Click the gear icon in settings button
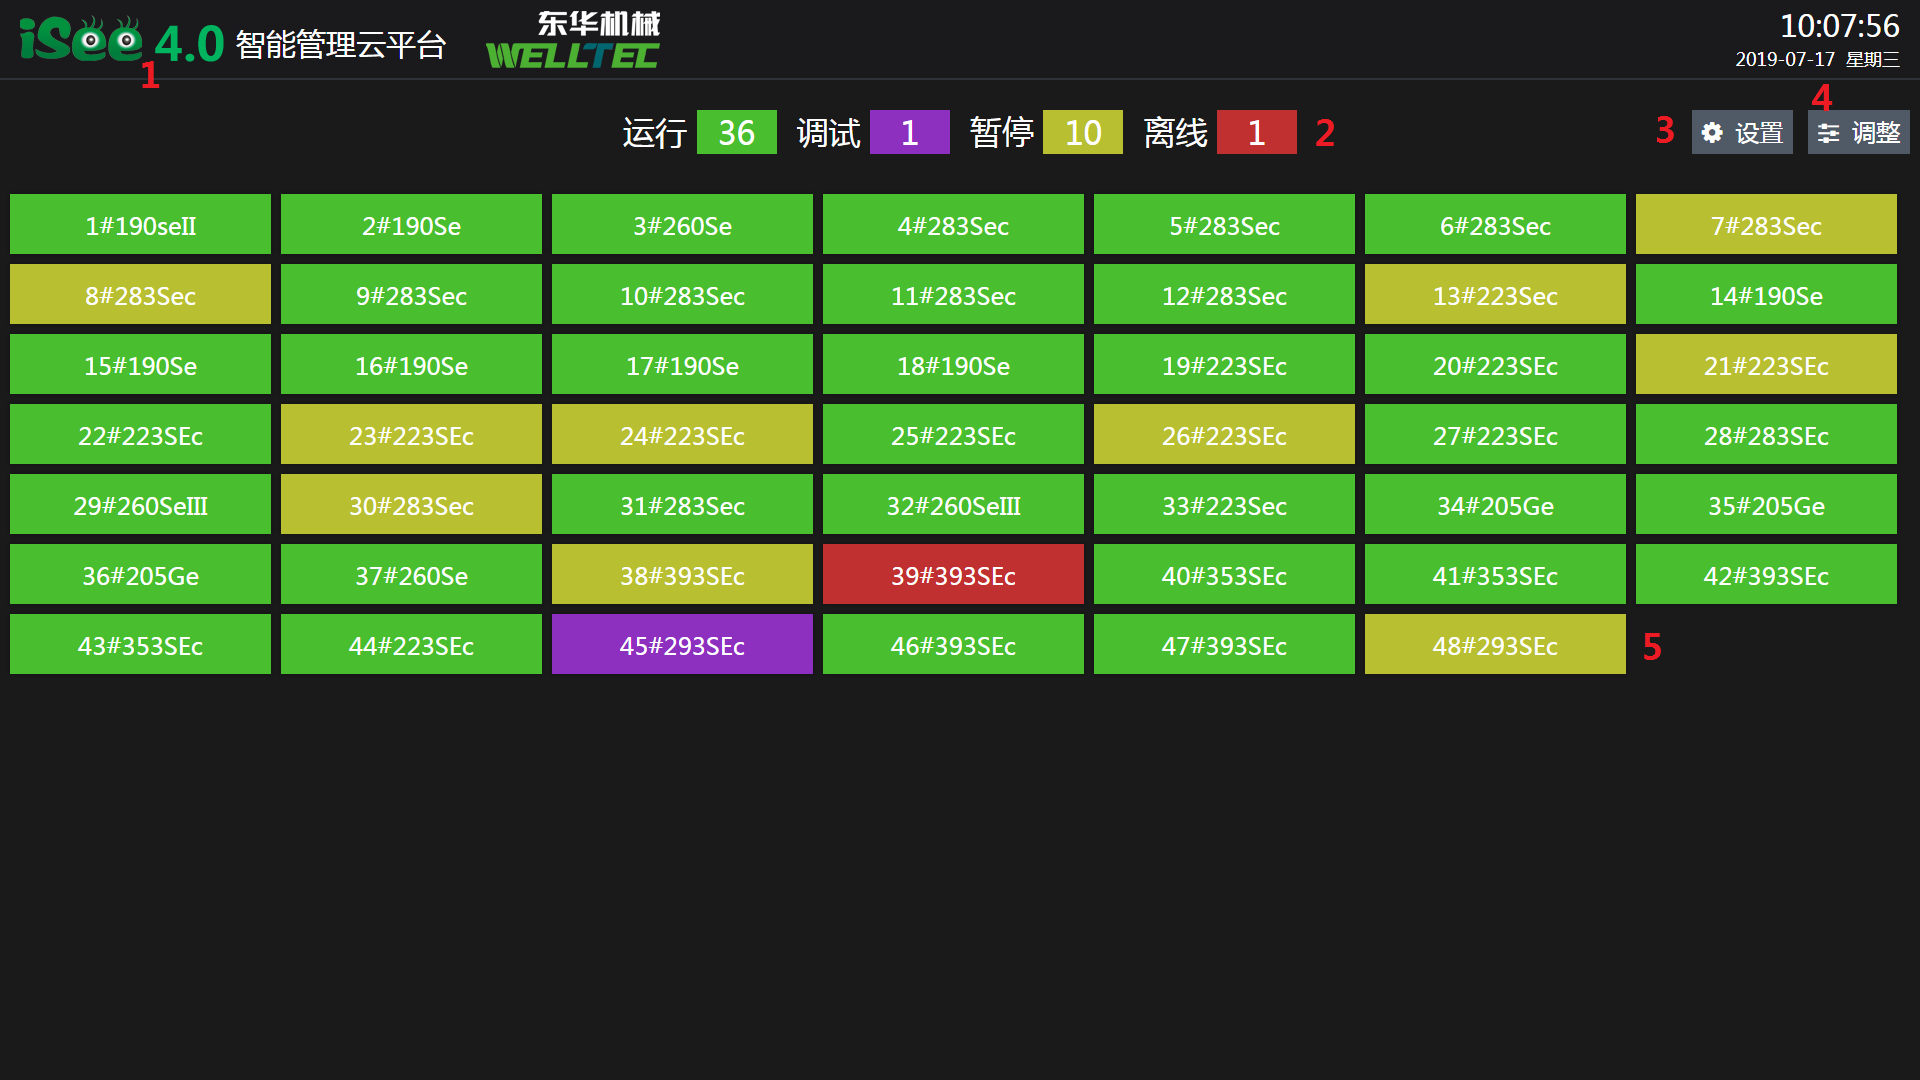Screen dimensions: 1920x1080 click(x=1712, y=133)
